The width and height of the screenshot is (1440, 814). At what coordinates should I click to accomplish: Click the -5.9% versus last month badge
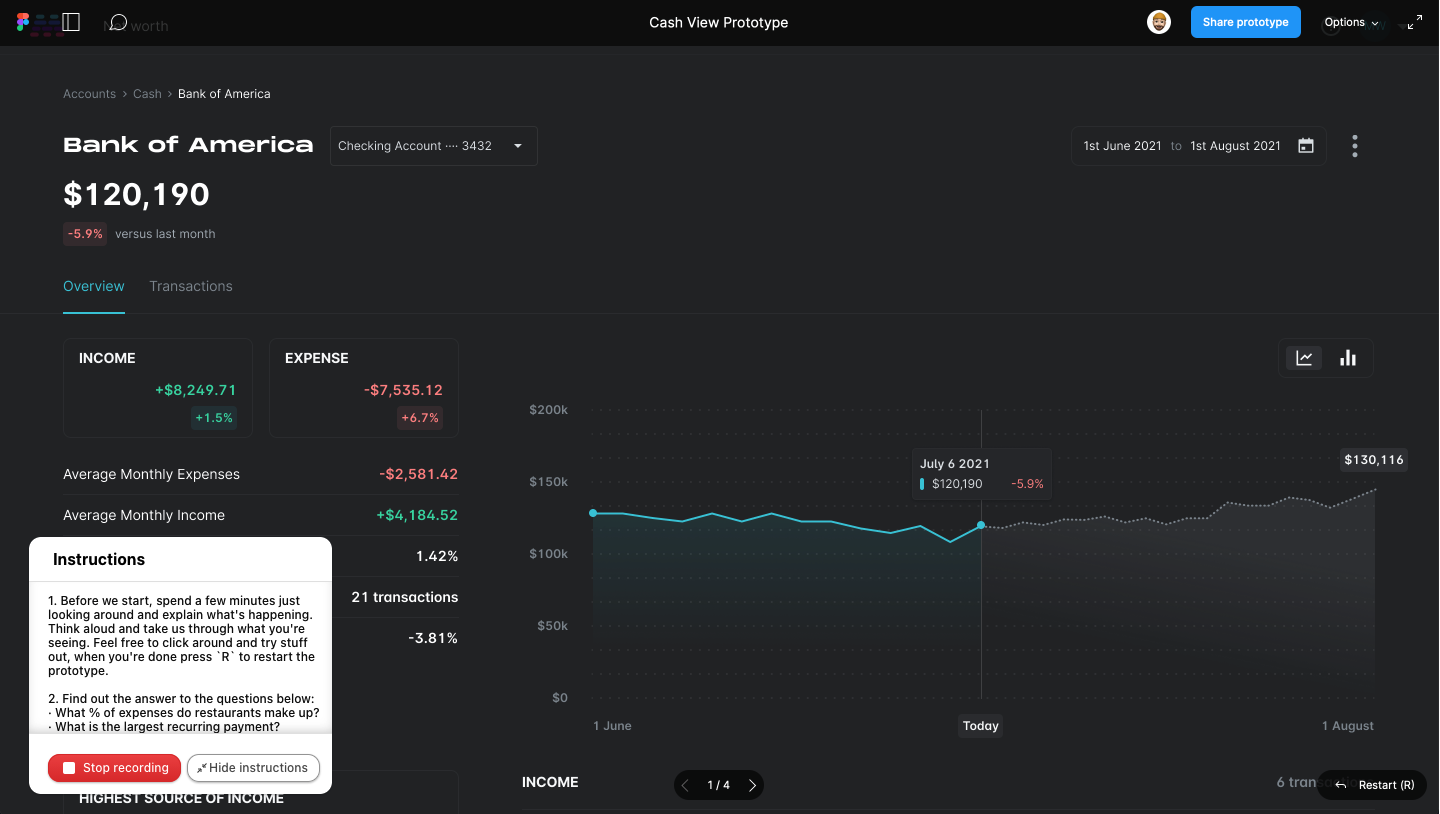(85, 234)
